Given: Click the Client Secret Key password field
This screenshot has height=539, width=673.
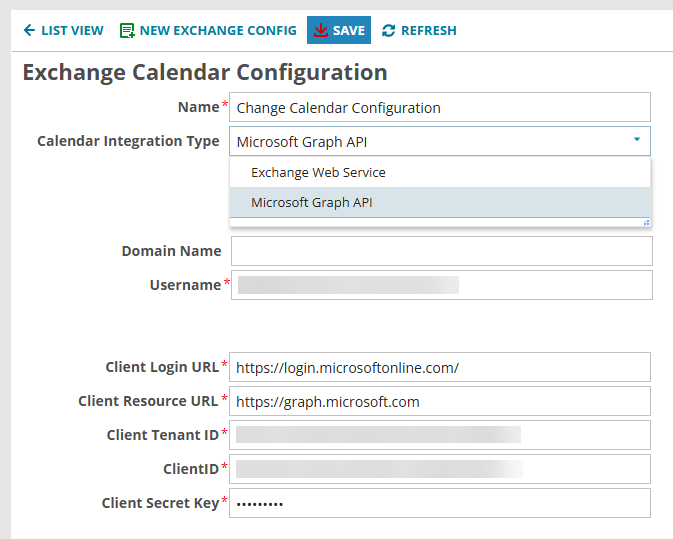Looking at the screenshot, I should tap(440, 503).
